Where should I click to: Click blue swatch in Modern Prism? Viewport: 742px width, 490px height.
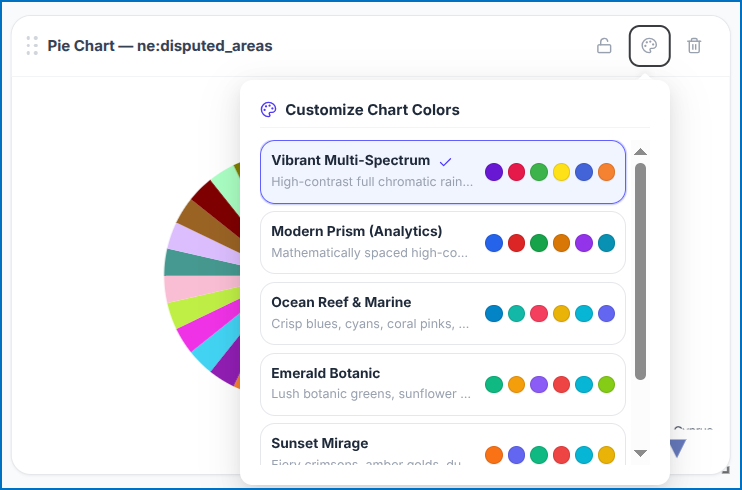click(x=494, y=243)
